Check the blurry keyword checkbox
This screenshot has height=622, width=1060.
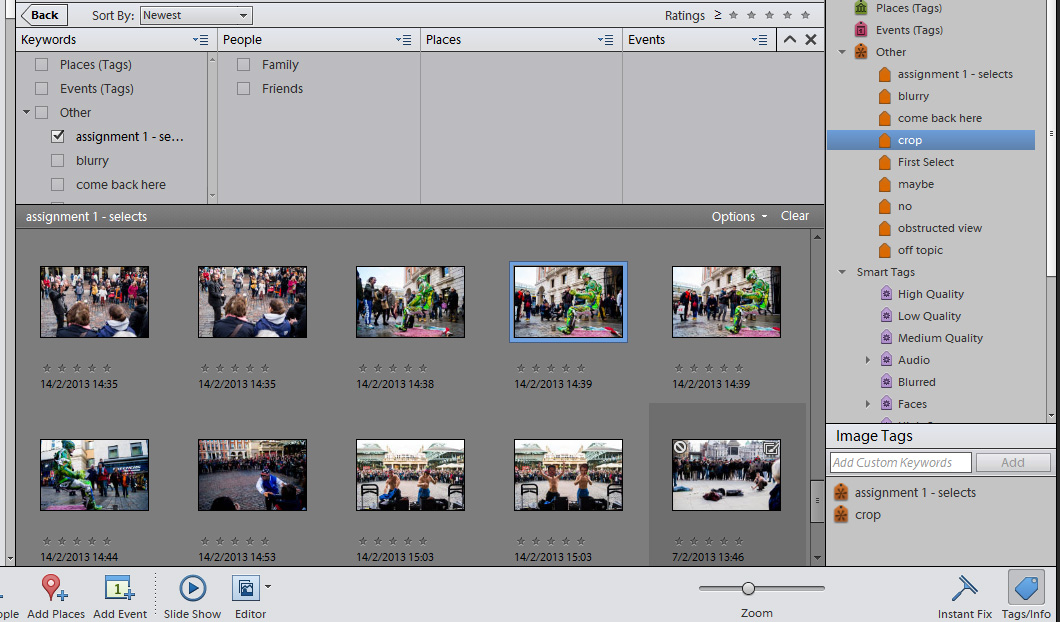coord(57,160)
